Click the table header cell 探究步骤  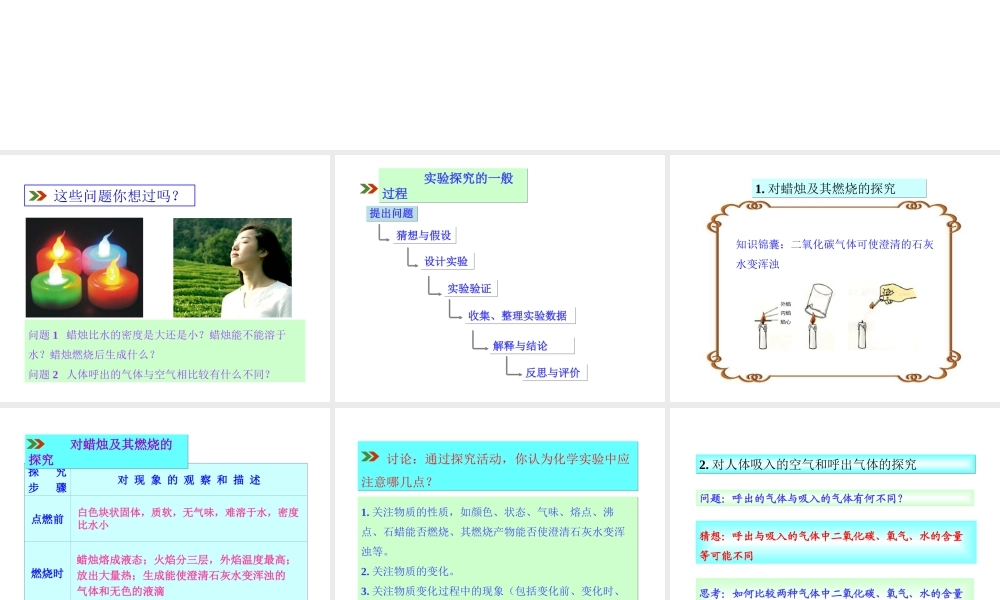click(x=47, y=480)
